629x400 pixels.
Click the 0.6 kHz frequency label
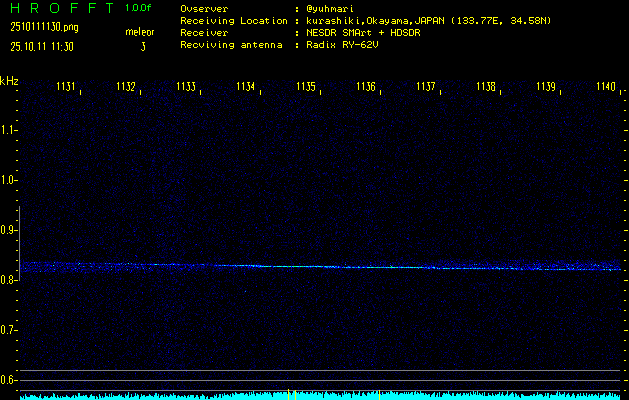[x=9, y=380]
